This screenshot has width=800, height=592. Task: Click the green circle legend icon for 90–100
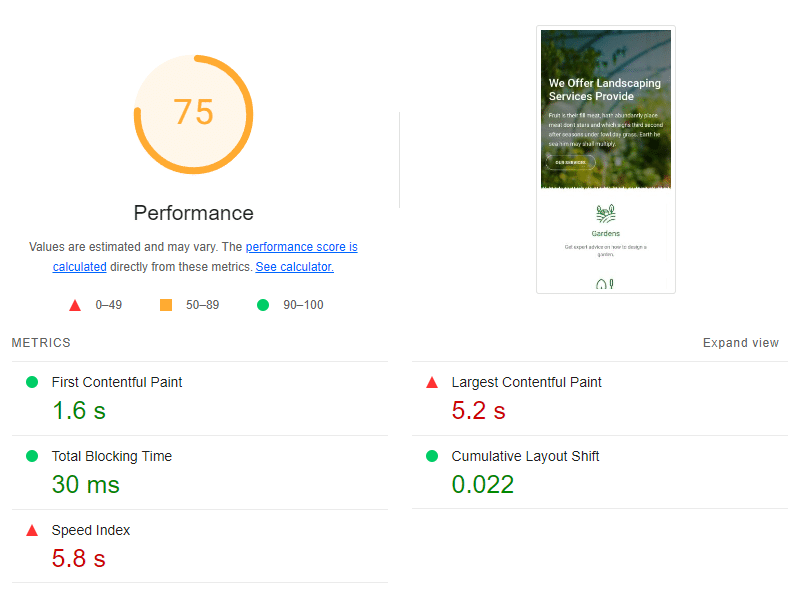pyautogui.click(x=263, y=305)
